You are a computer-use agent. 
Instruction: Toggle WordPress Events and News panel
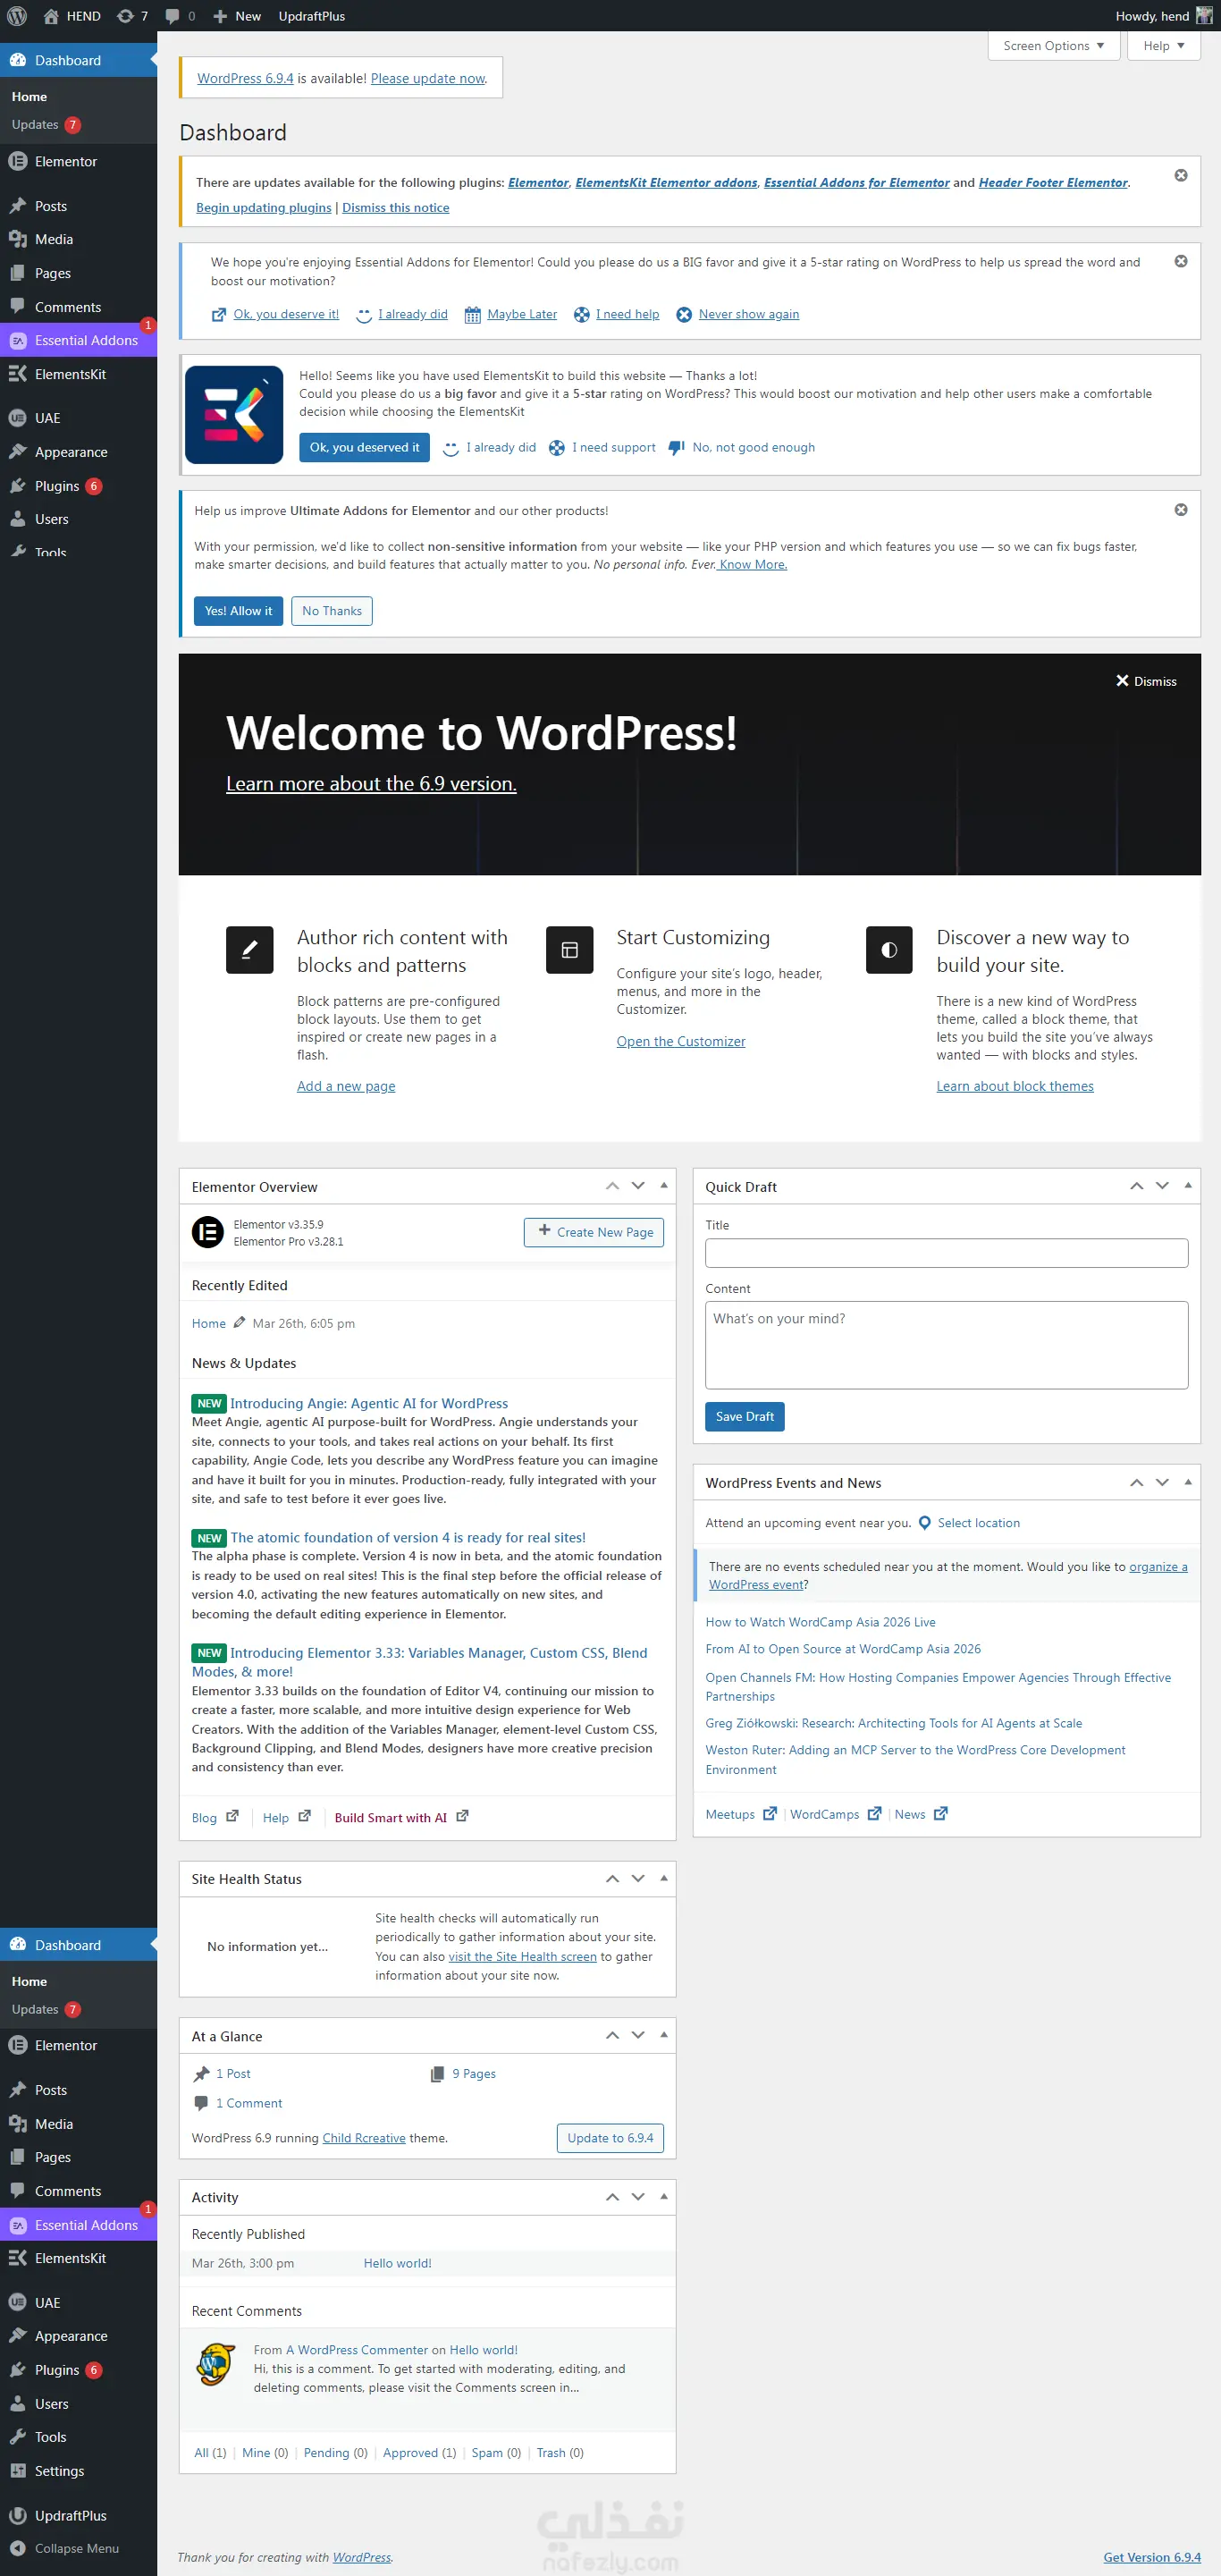[x=1188, y=1483]
